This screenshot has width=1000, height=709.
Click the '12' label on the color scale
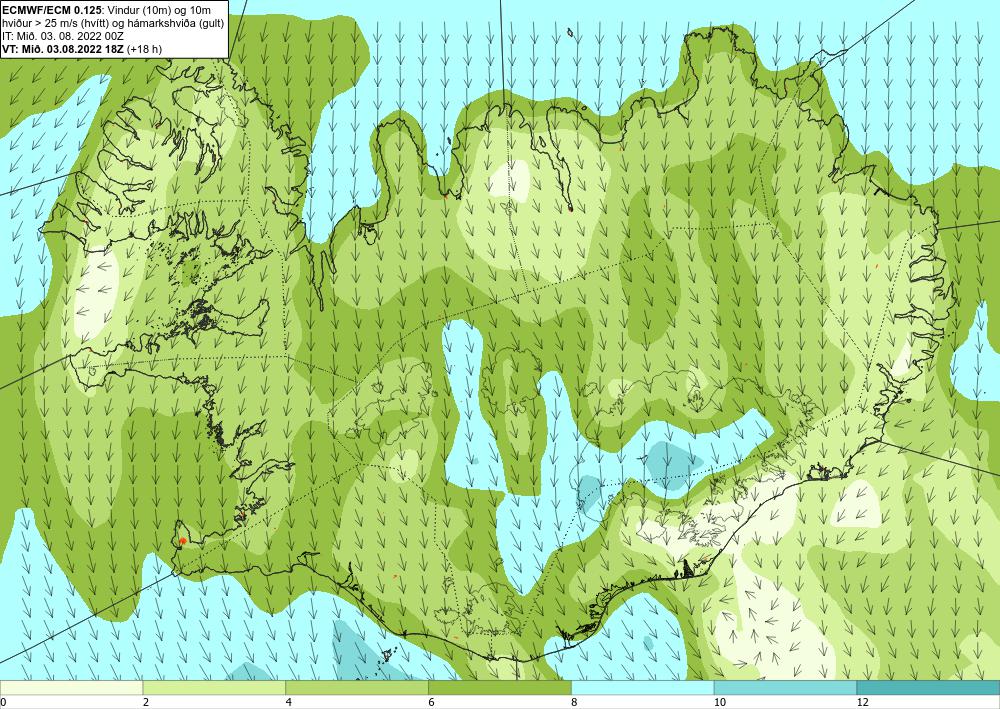[x=862, y=702]
